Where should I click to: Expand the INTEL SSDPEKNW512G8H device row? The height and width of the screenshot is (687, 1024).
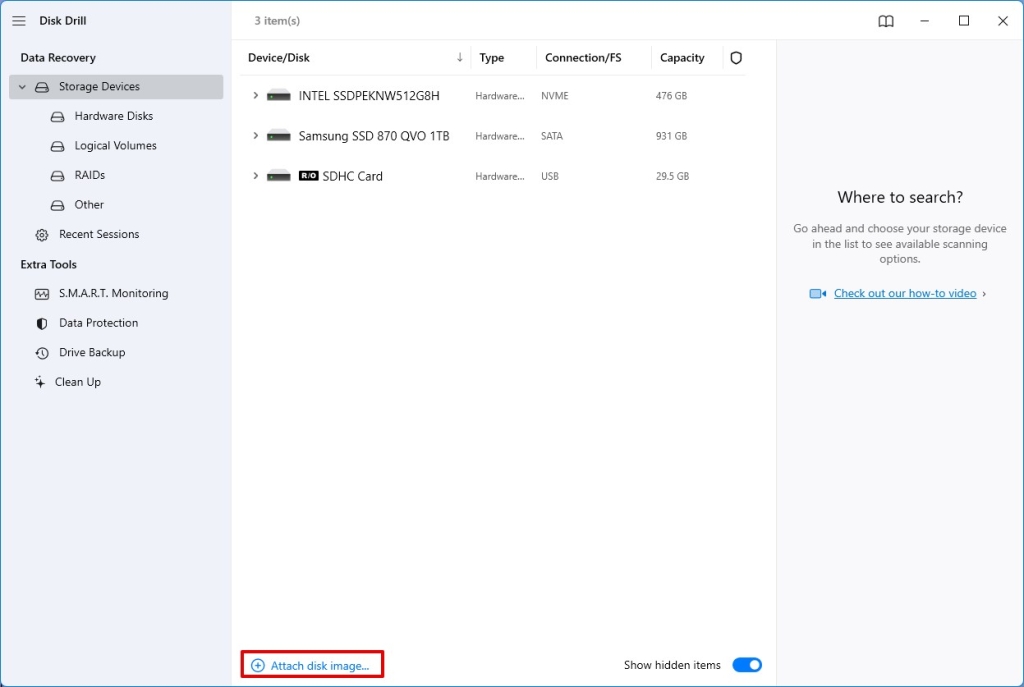tap(255, 96)
